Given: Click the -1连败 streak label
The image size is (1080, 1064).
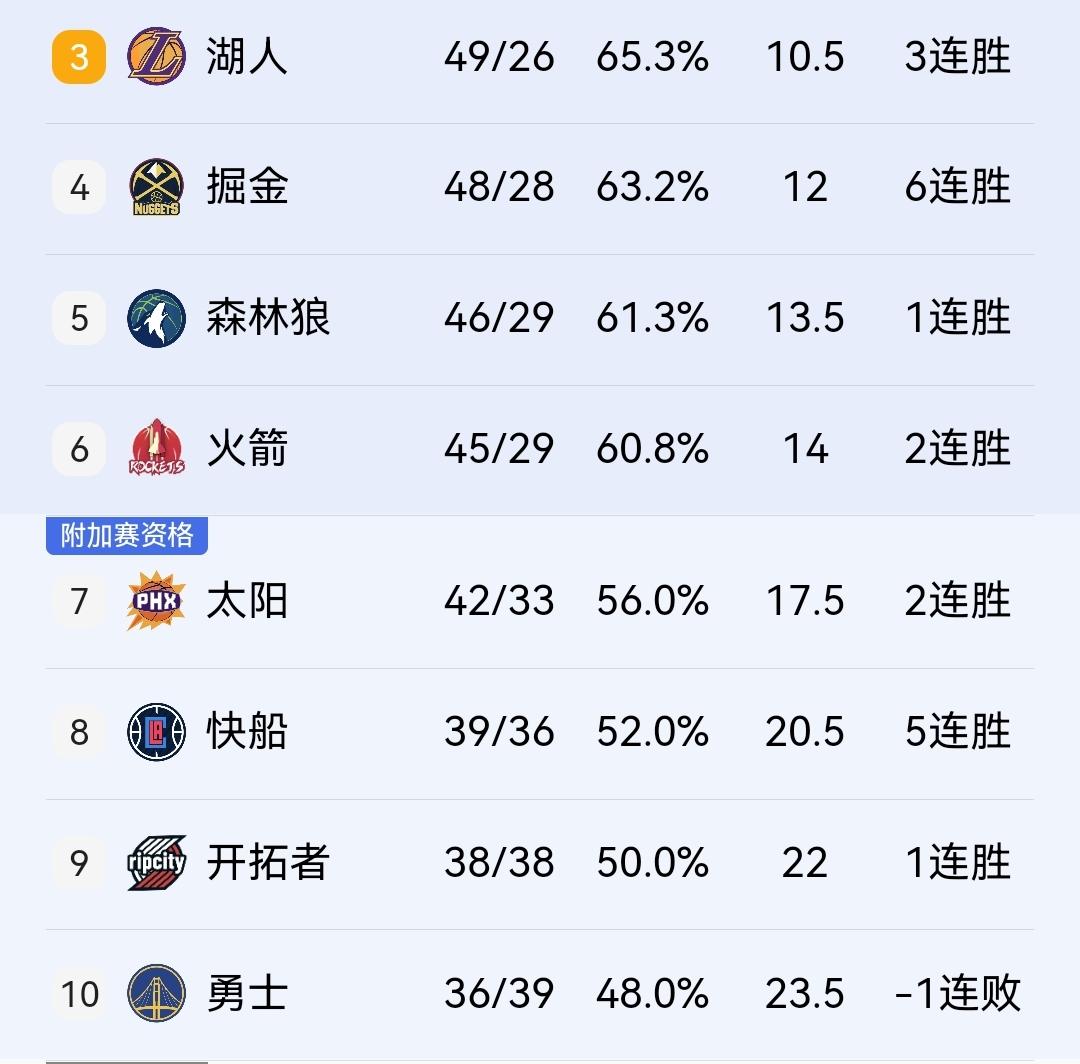Looking at the screenshot, I should (x=955, y=994).
